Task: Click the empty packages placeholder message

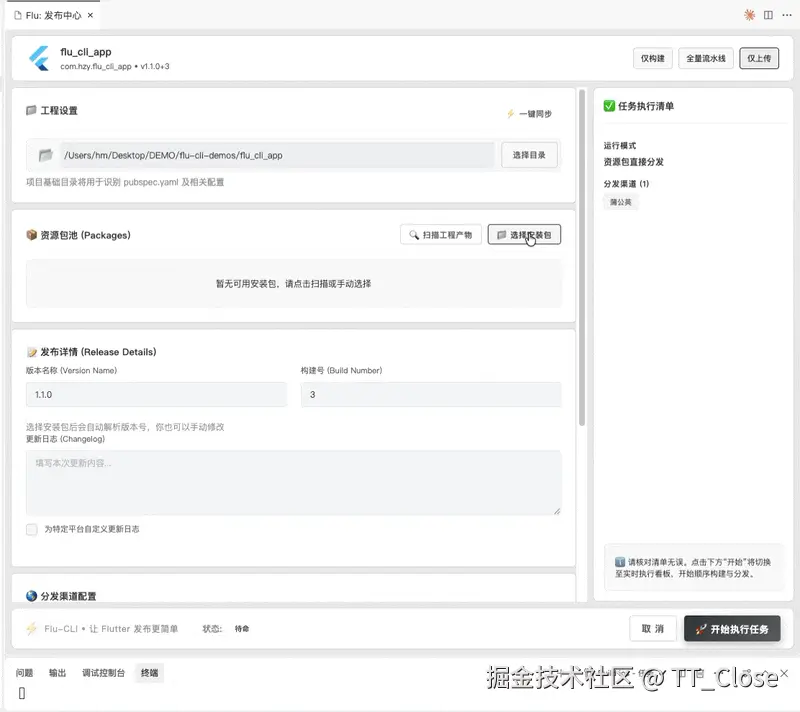Action: coord(293,284)
